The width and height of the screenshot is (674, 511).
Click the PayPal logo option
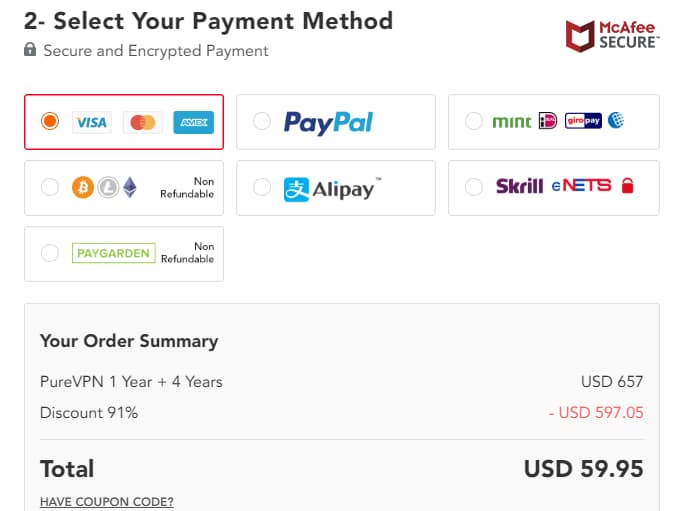click(x=328, y=122)
